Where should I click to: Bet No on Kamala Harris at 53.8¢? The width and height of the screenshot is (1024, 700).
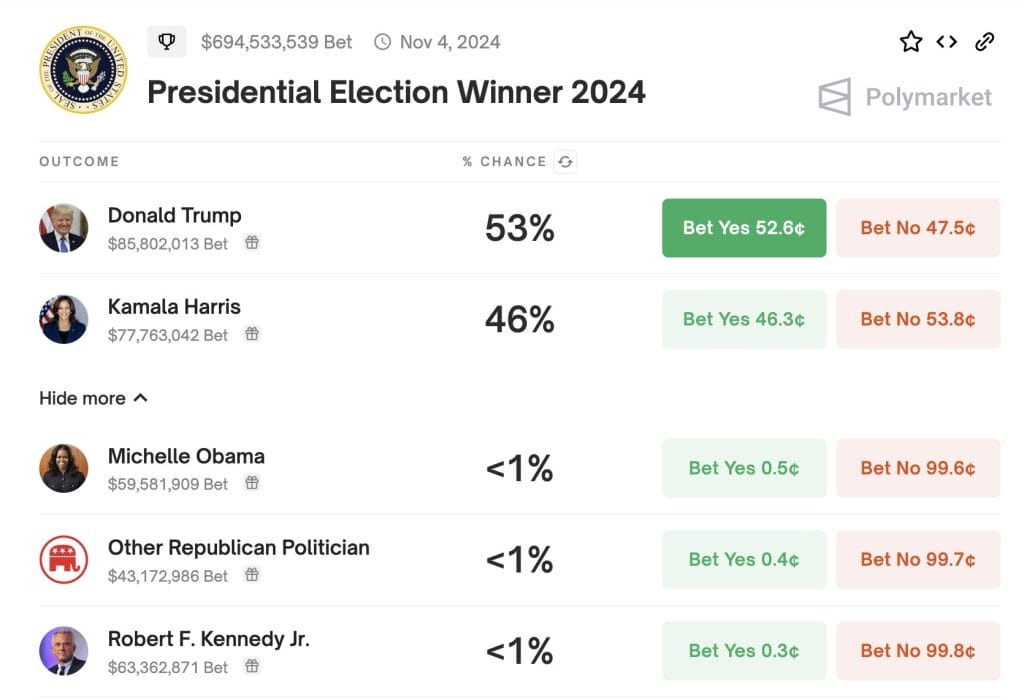pos(918,320)
